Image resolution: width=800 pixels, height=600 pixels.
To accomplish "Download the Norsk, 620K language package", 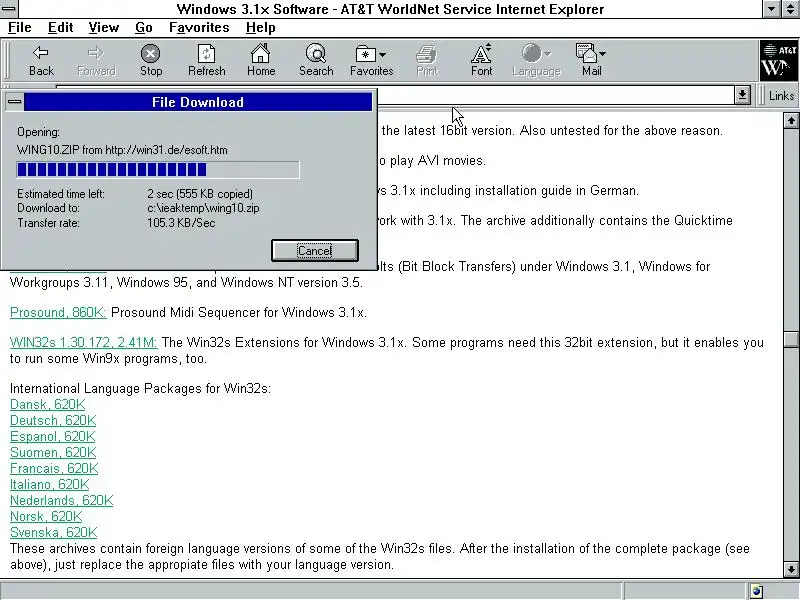I will coord(46,516).
